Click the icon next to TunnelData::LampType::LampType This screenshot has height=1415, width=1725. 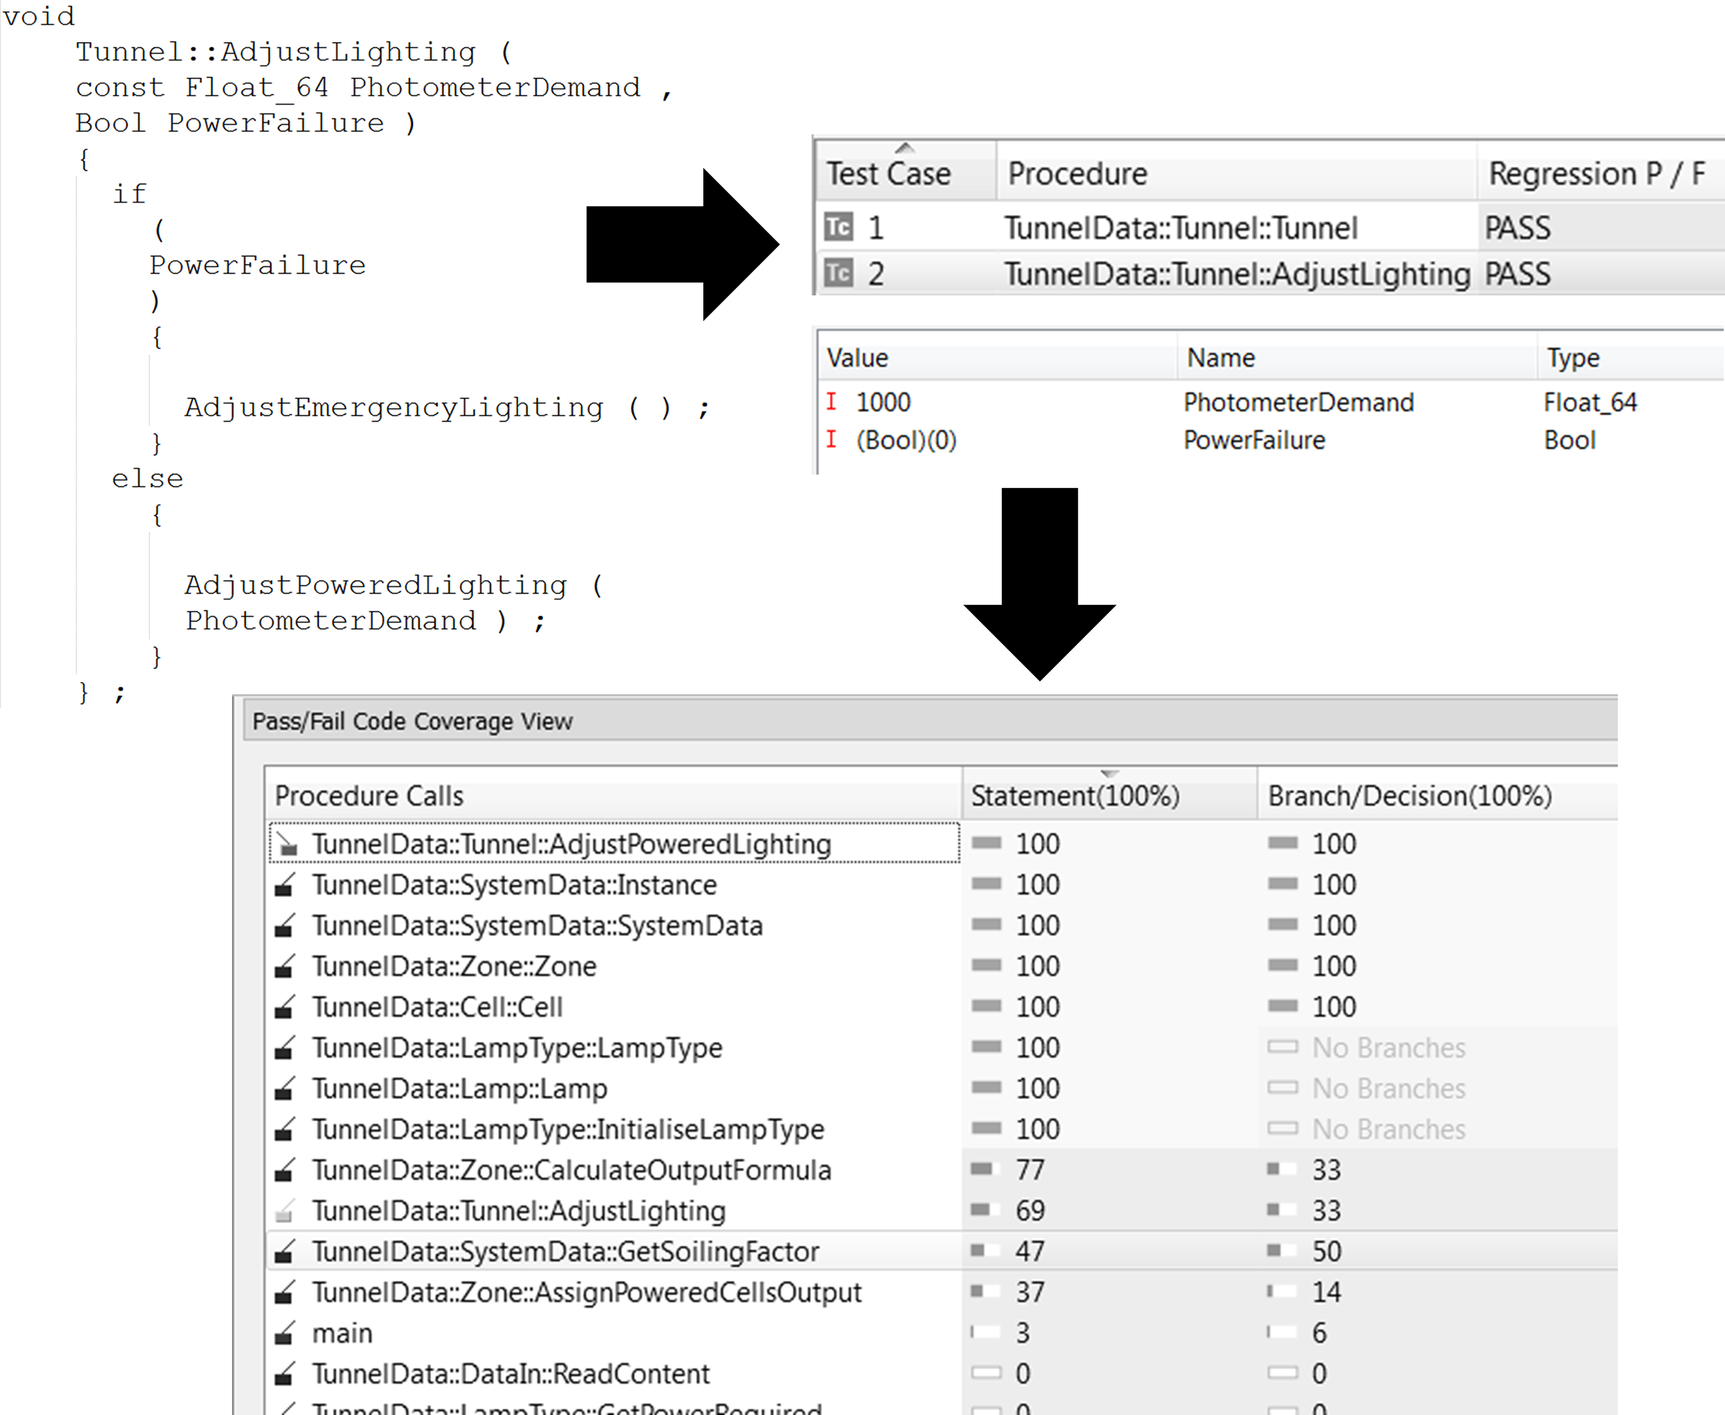point(286,1048)
